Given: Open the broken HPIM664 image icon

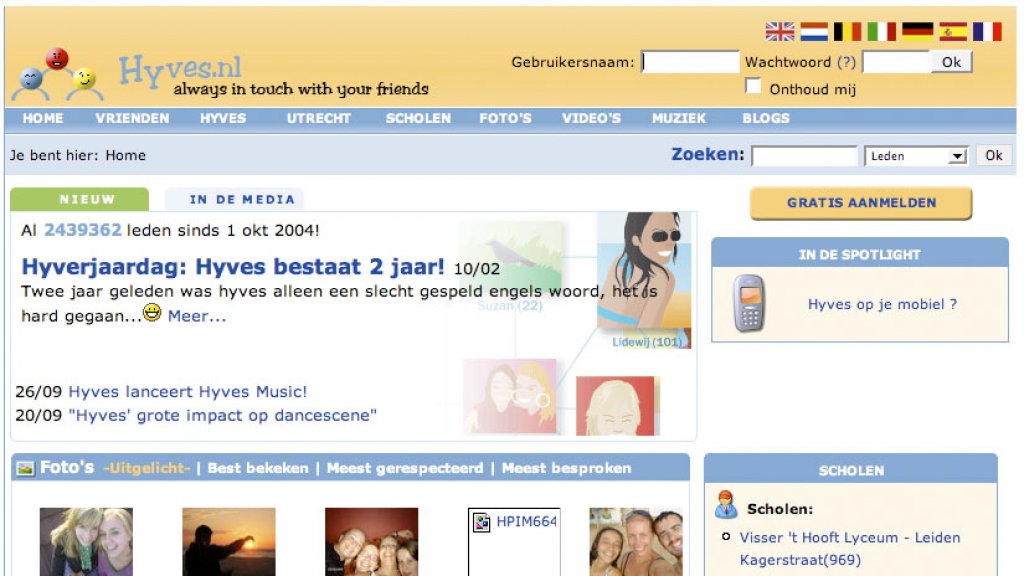Looking at the screenshot, I should coord(481,522).
